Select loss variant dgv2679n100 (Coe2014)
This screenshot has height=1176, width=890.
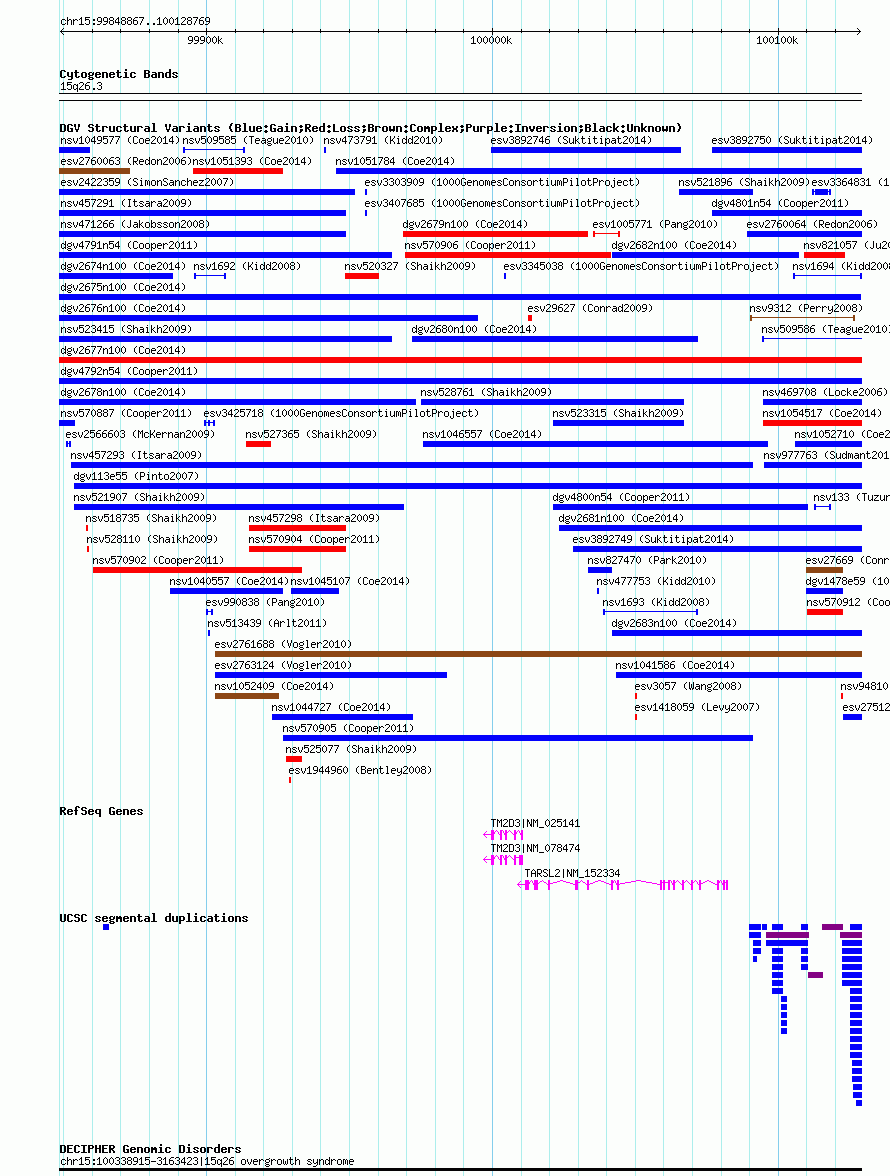496,234
